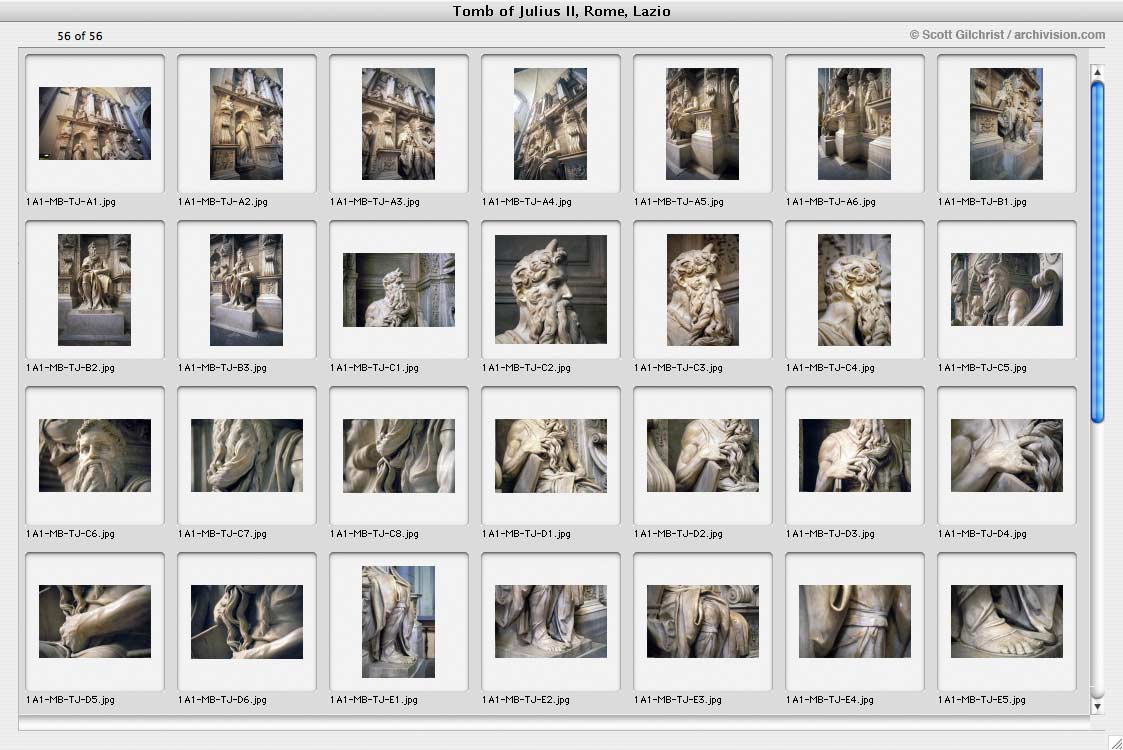Open Moses statue thumbnail 1A1-MB-TJ-B2.jpg
The image size is (1123, 750).
pos(95,289)
